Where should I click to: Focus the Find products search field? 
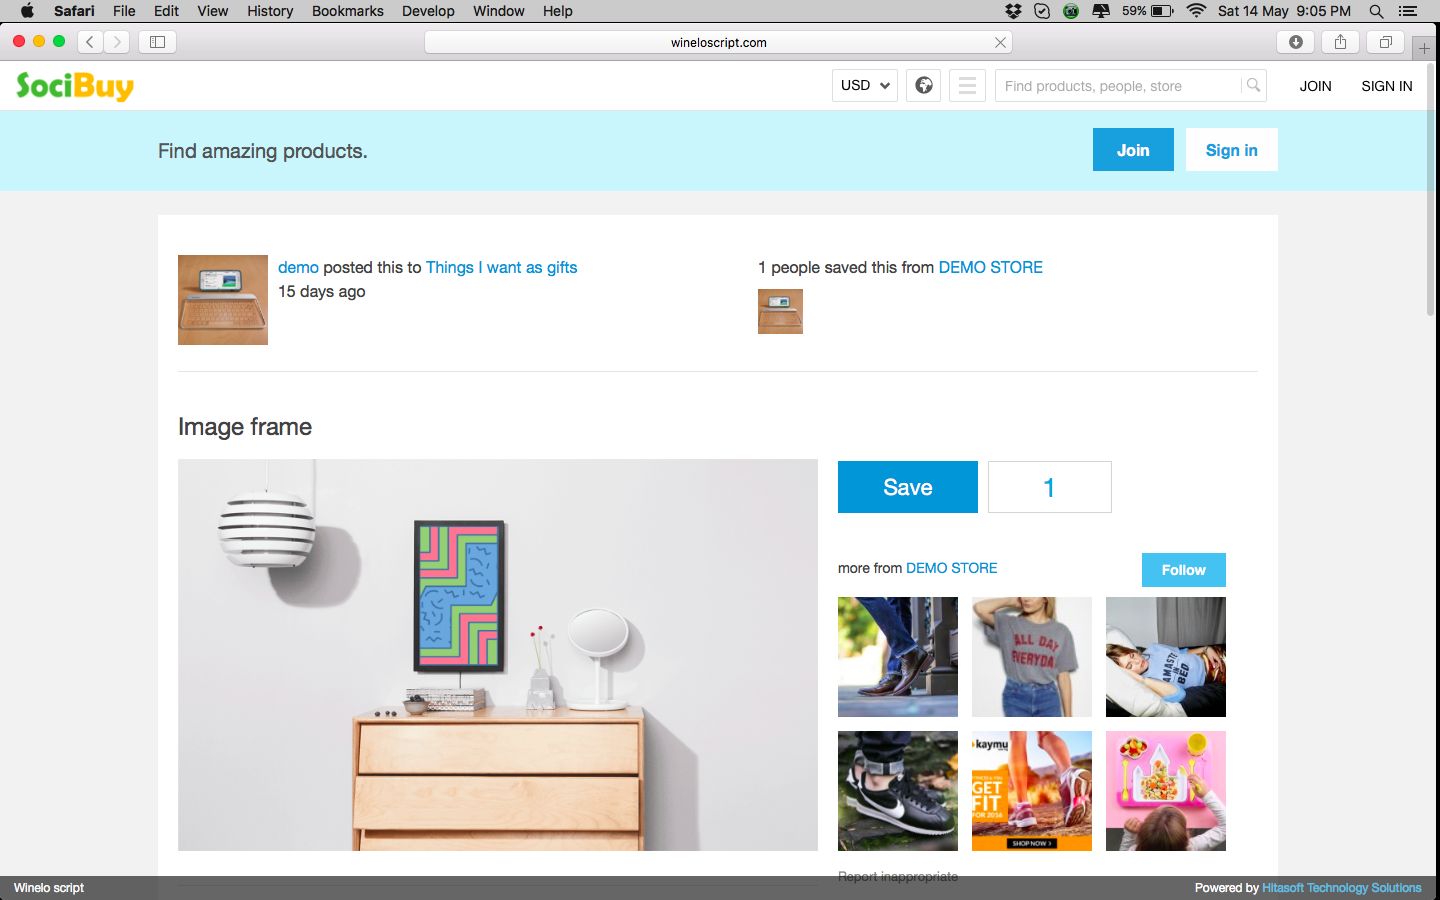pos(1118,86)
